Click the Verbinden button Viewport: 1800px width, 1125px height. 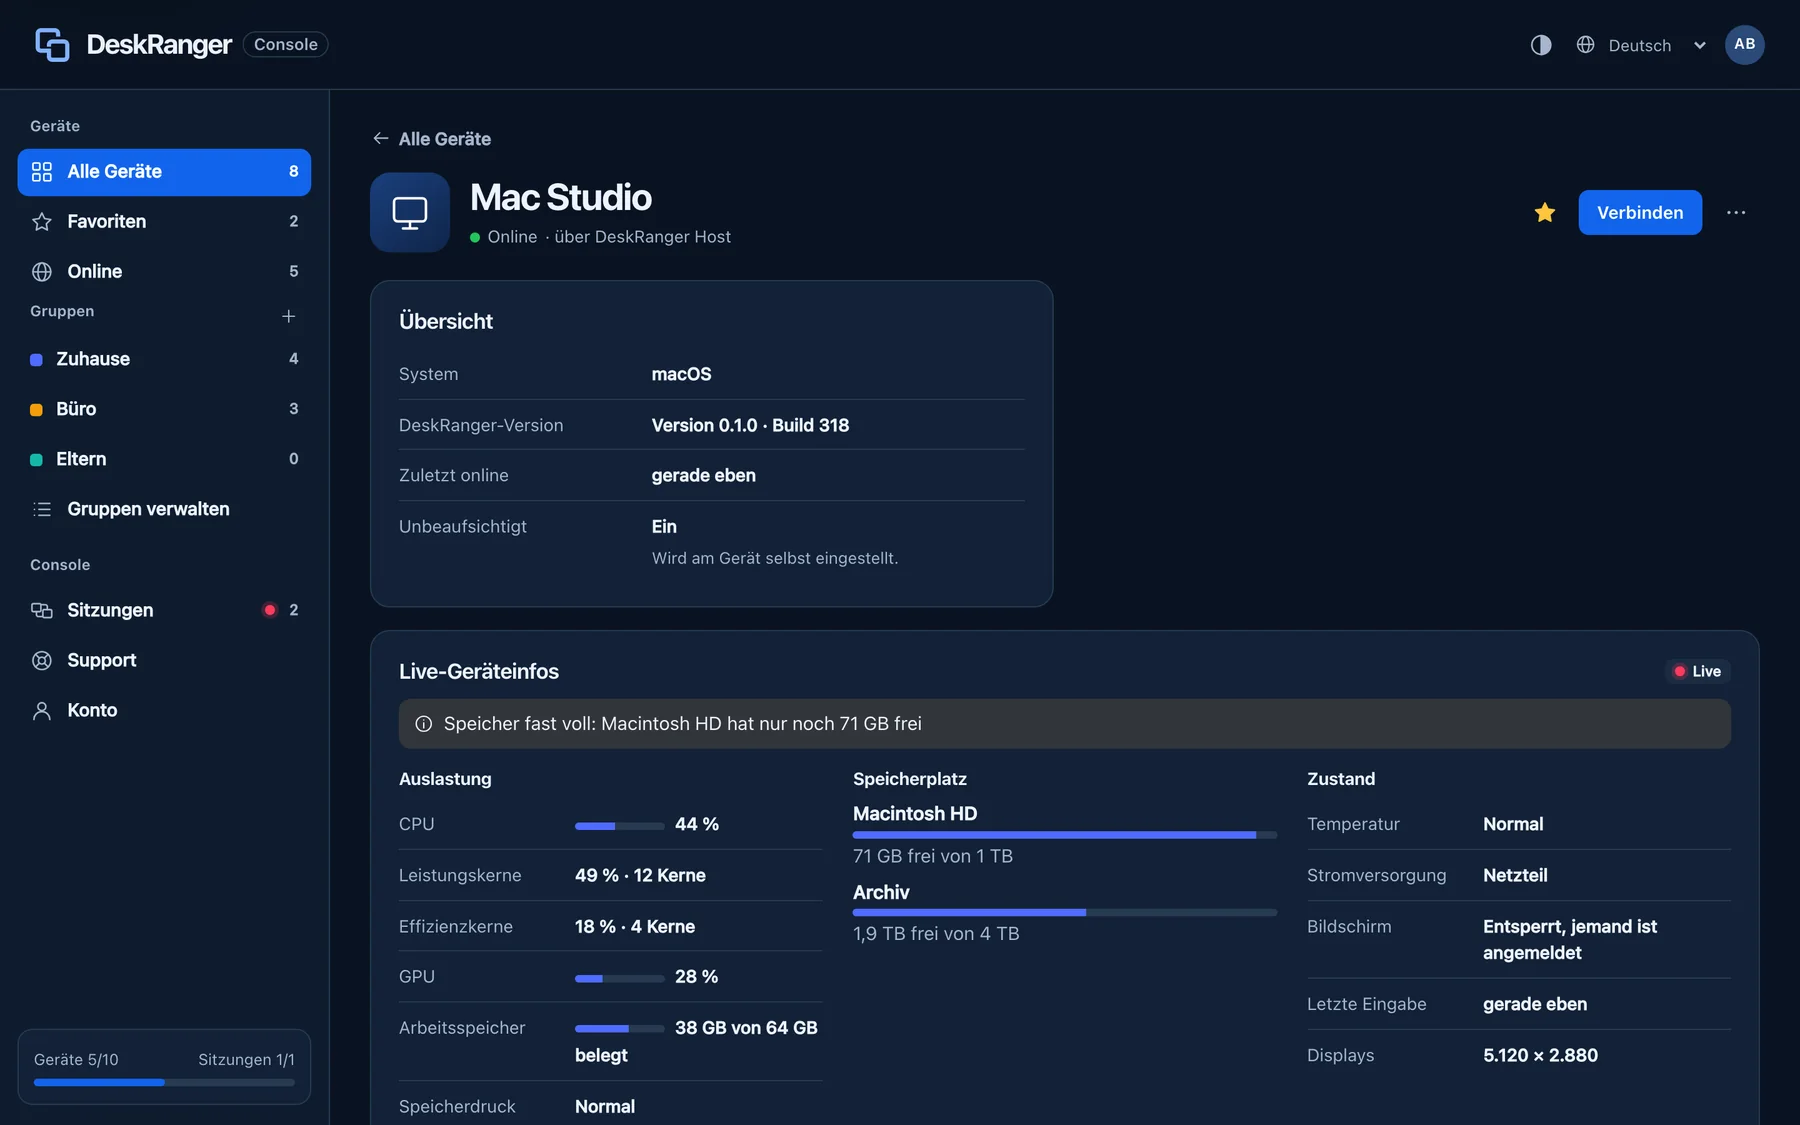click(1640, 212)
